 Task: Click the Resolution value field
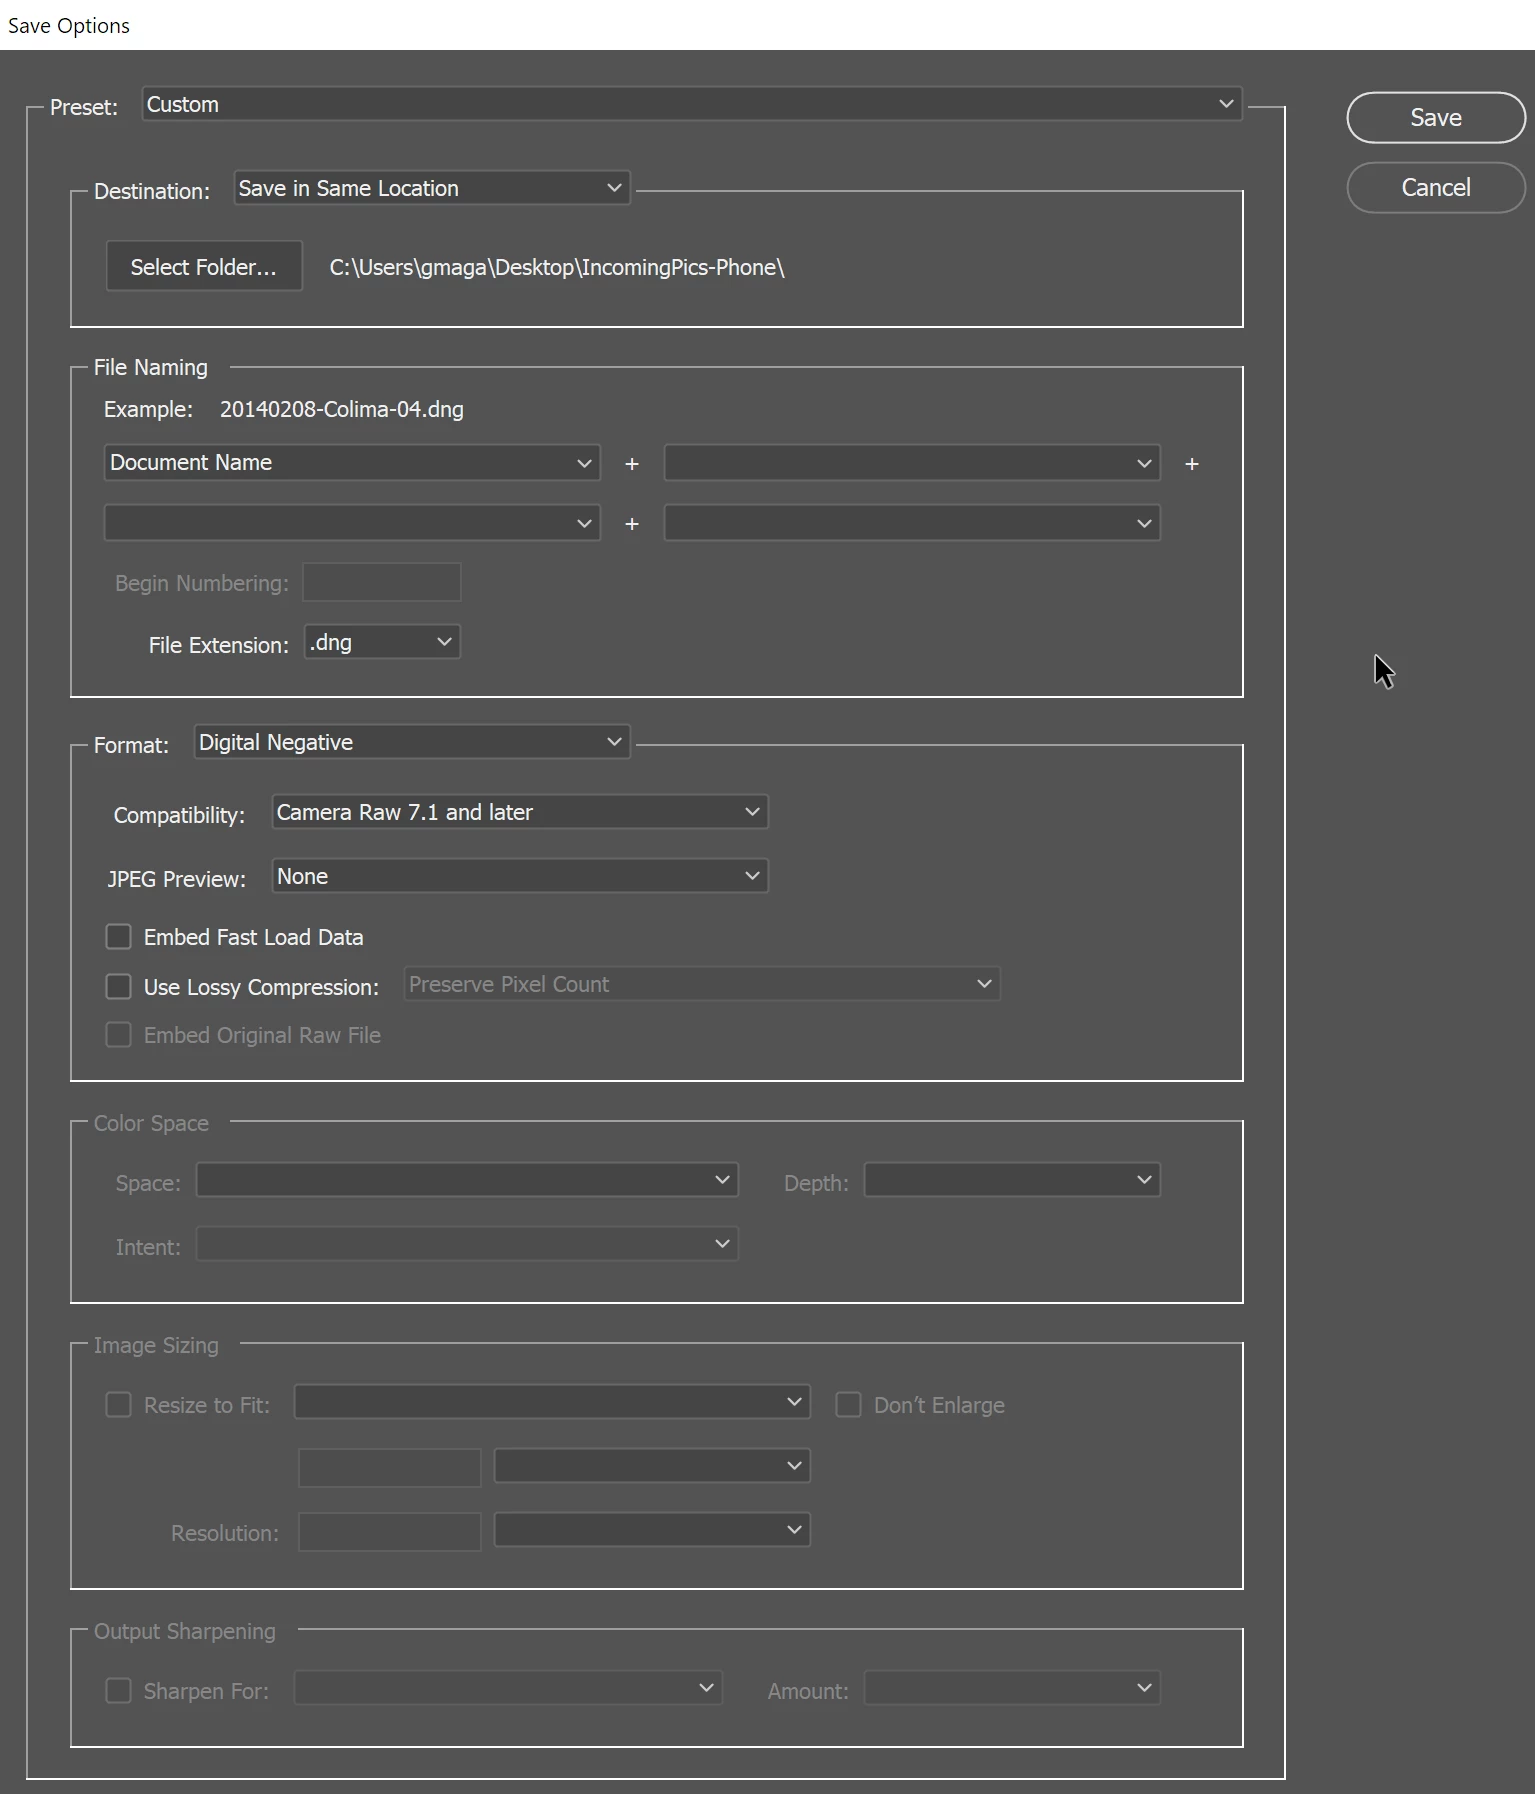click(x=390, y=1531)
